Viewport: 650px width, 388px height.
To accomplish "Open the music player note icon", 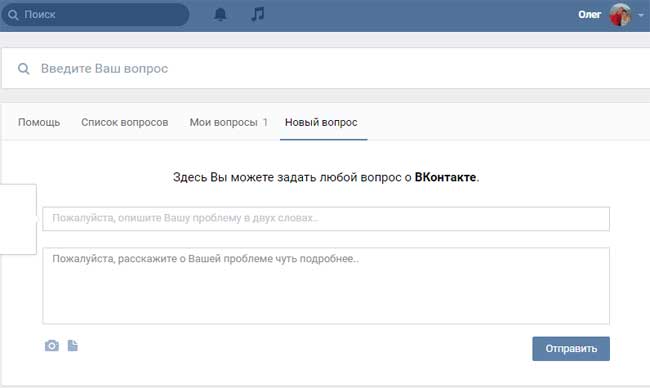I will (x=257, y=14).
